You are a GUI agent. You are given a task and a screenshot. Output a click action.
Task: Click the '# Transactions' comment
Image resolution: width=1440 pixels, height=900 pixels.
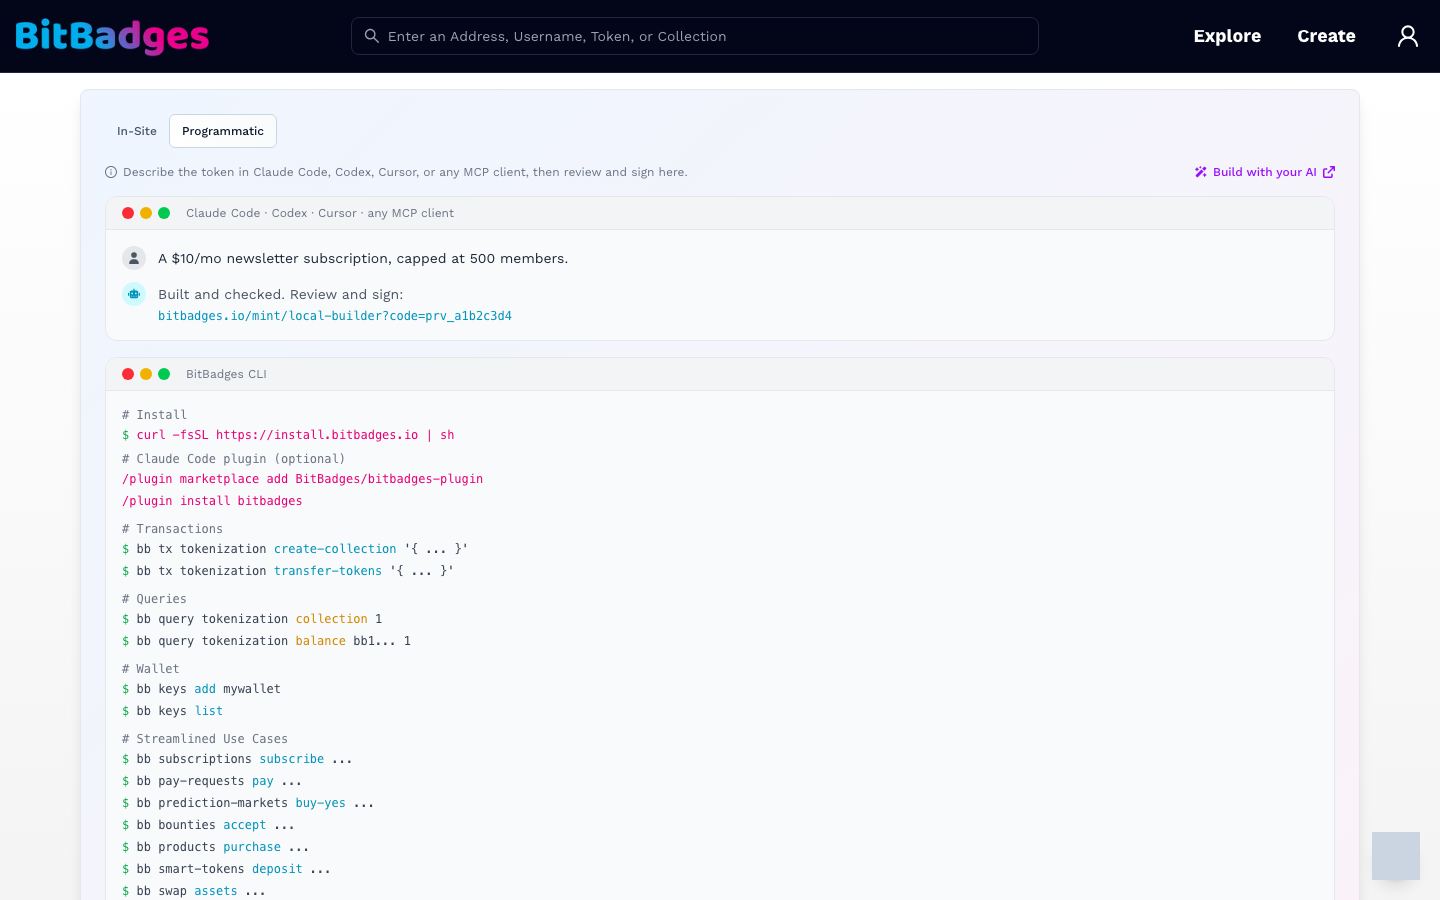pos(172,529)
